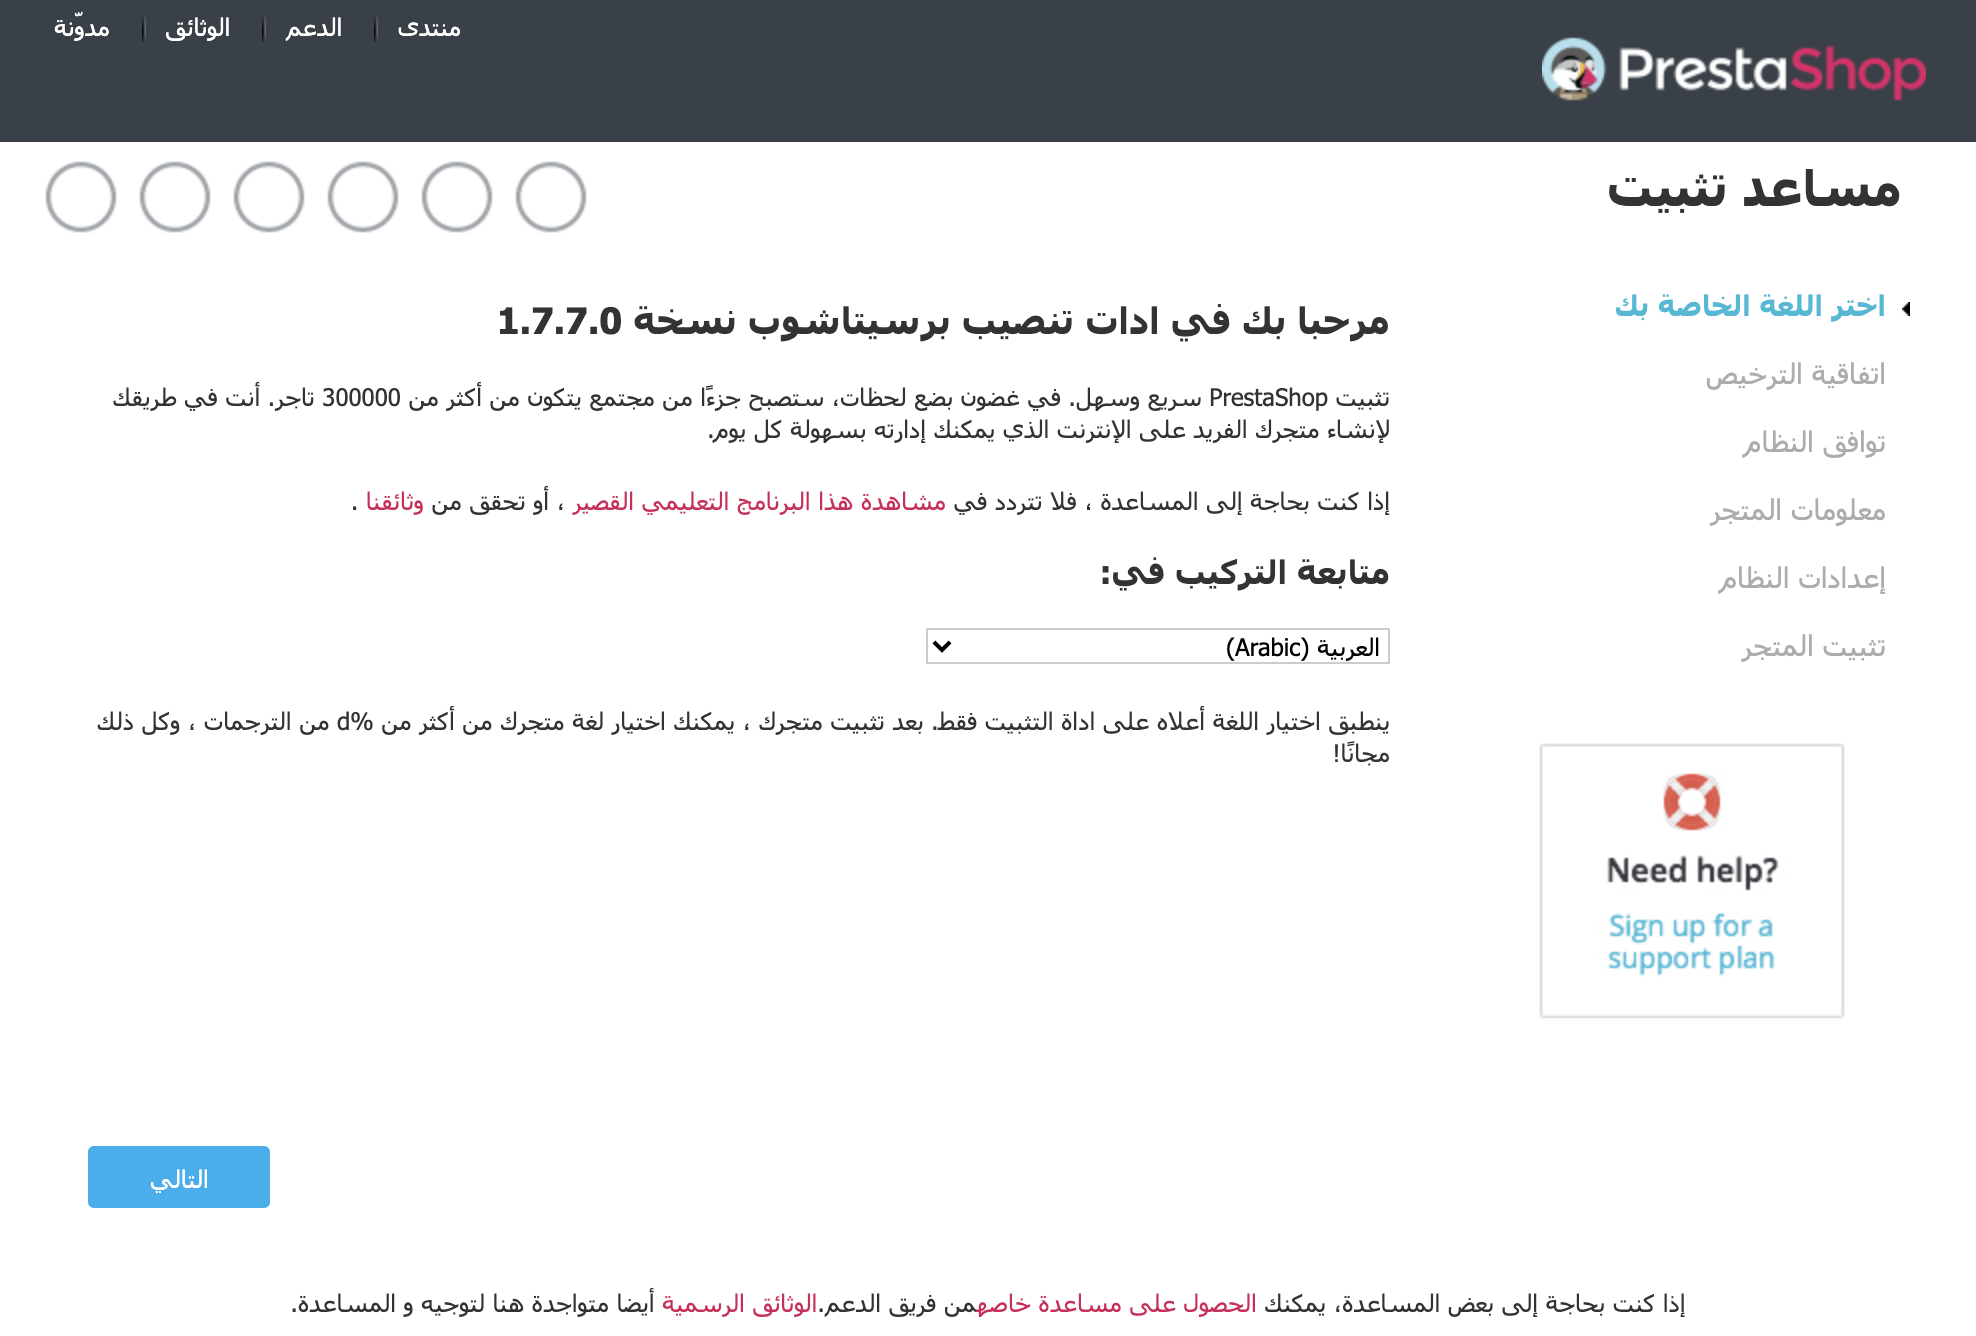The width and height of the screenshot is (1976, 1336).
Task: Open الوثائق in the top navigation
Action: [198, 28]
